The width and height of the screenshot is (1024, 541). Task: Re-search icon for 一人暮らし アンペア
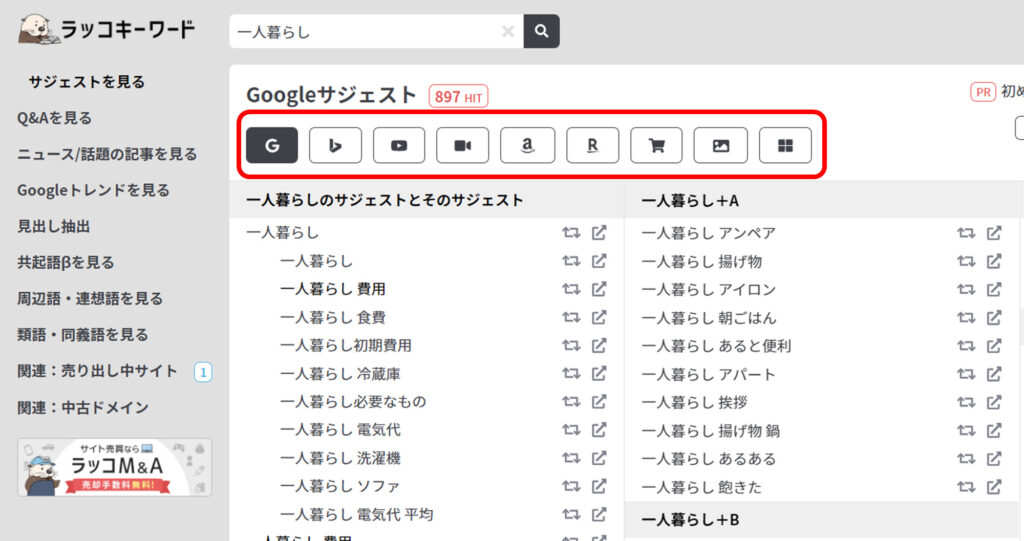pos(966,233)
